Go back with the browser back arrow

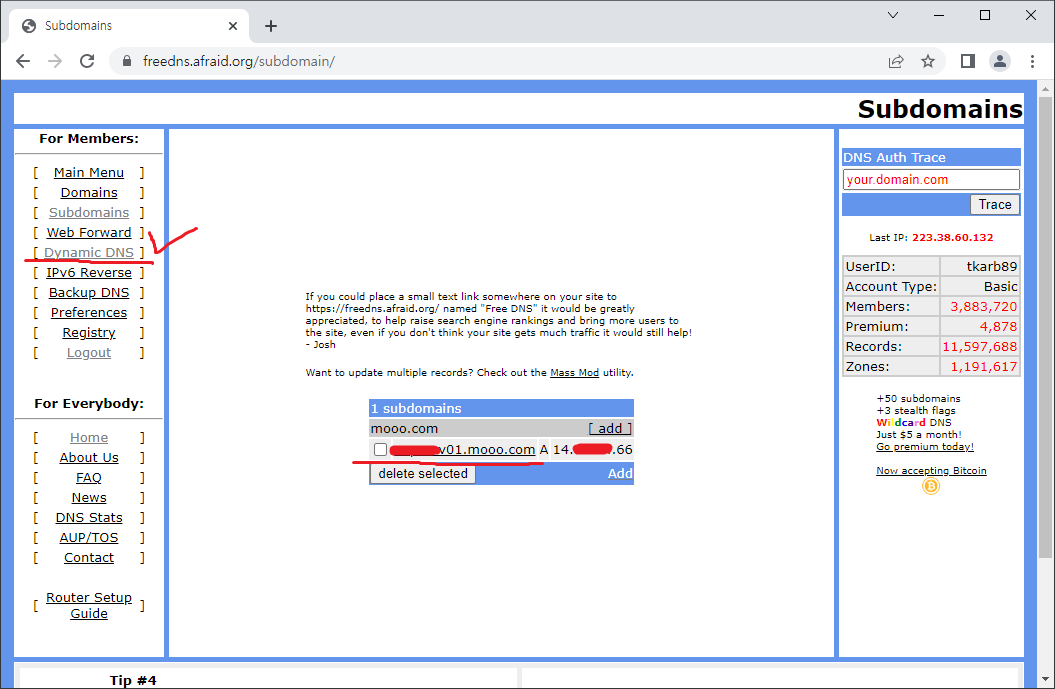click(23, 61)
